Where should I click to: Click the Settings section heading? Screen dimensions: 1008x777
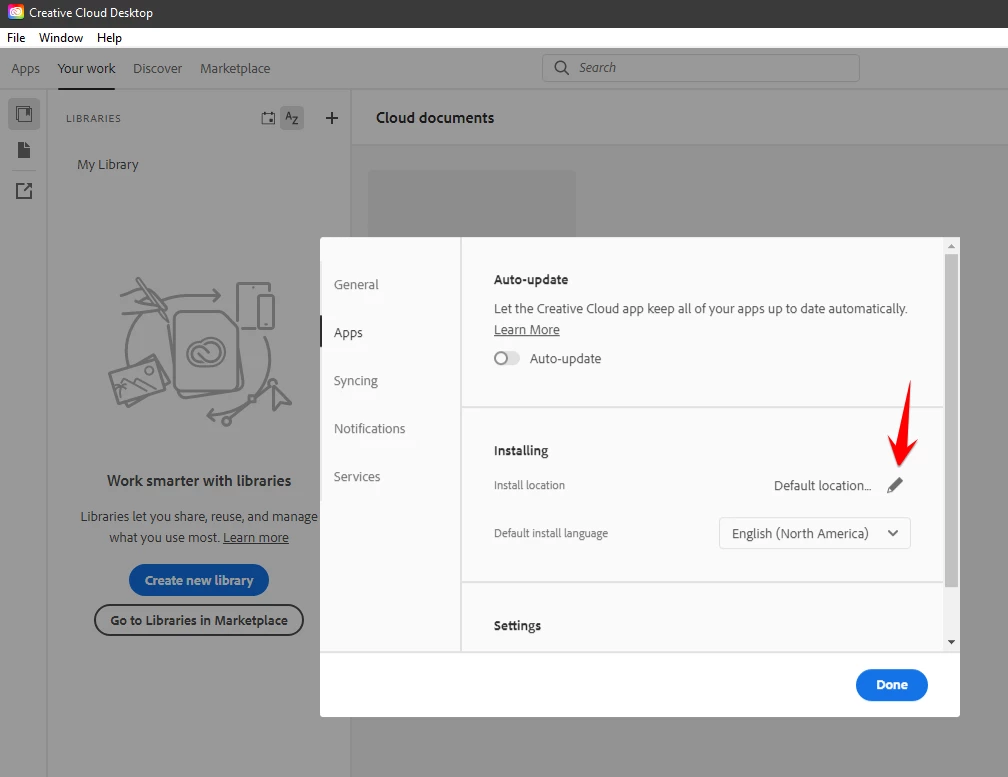518,626
